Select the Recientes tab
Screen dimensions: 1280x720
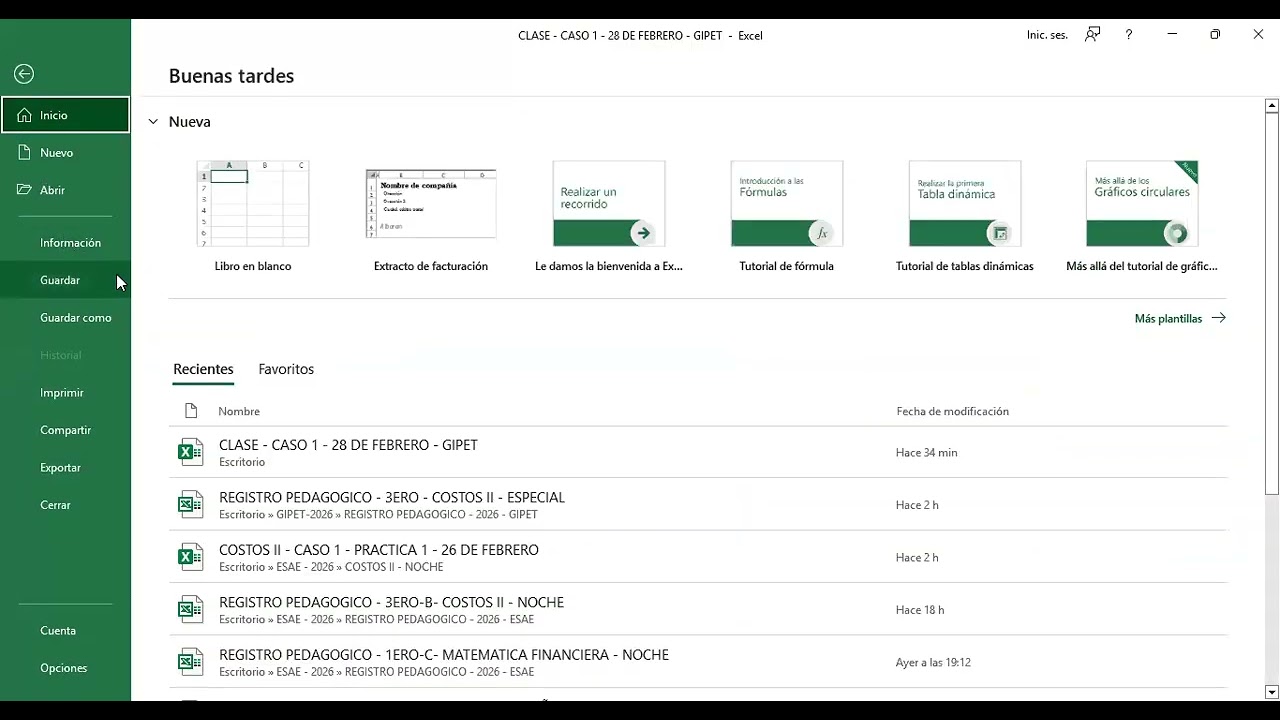click(203, 369)
